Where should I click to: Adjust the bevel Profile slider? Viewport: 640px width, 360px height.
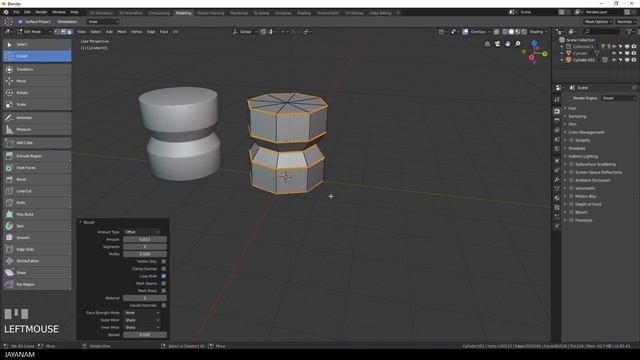[145, 254]
